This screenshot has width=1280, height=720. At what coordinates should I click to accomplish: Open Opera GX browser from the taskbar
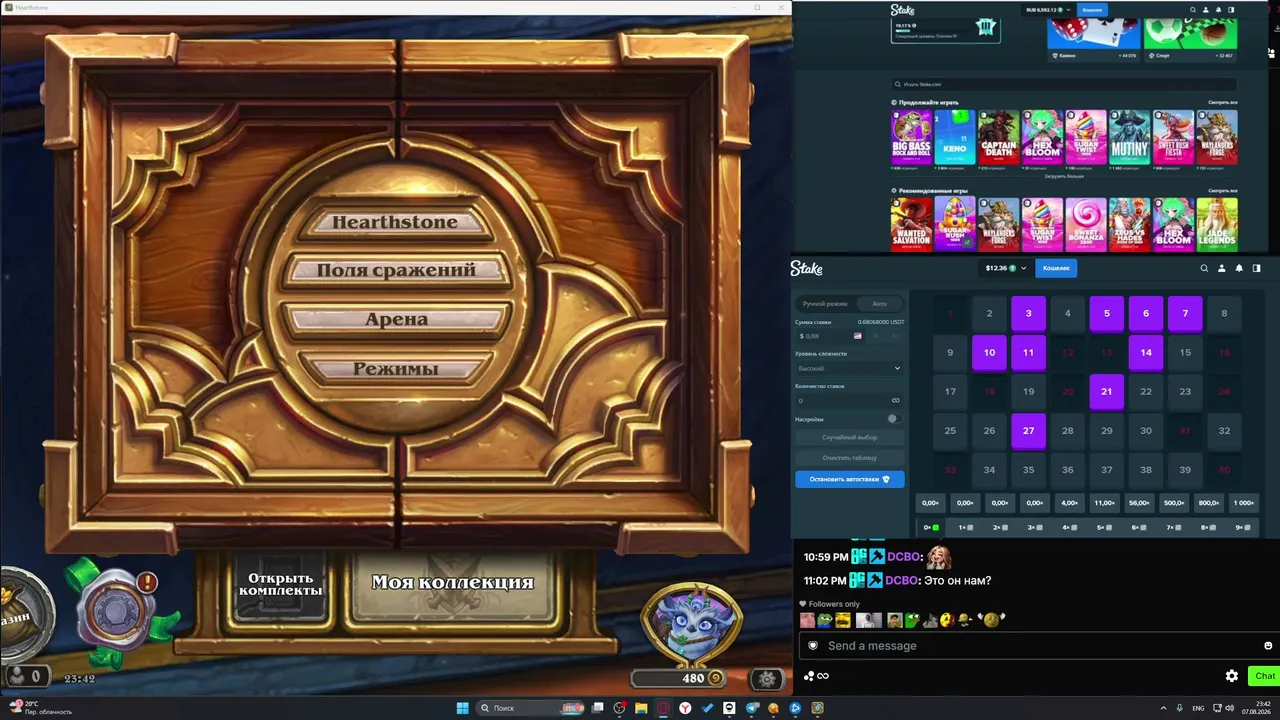663,708
